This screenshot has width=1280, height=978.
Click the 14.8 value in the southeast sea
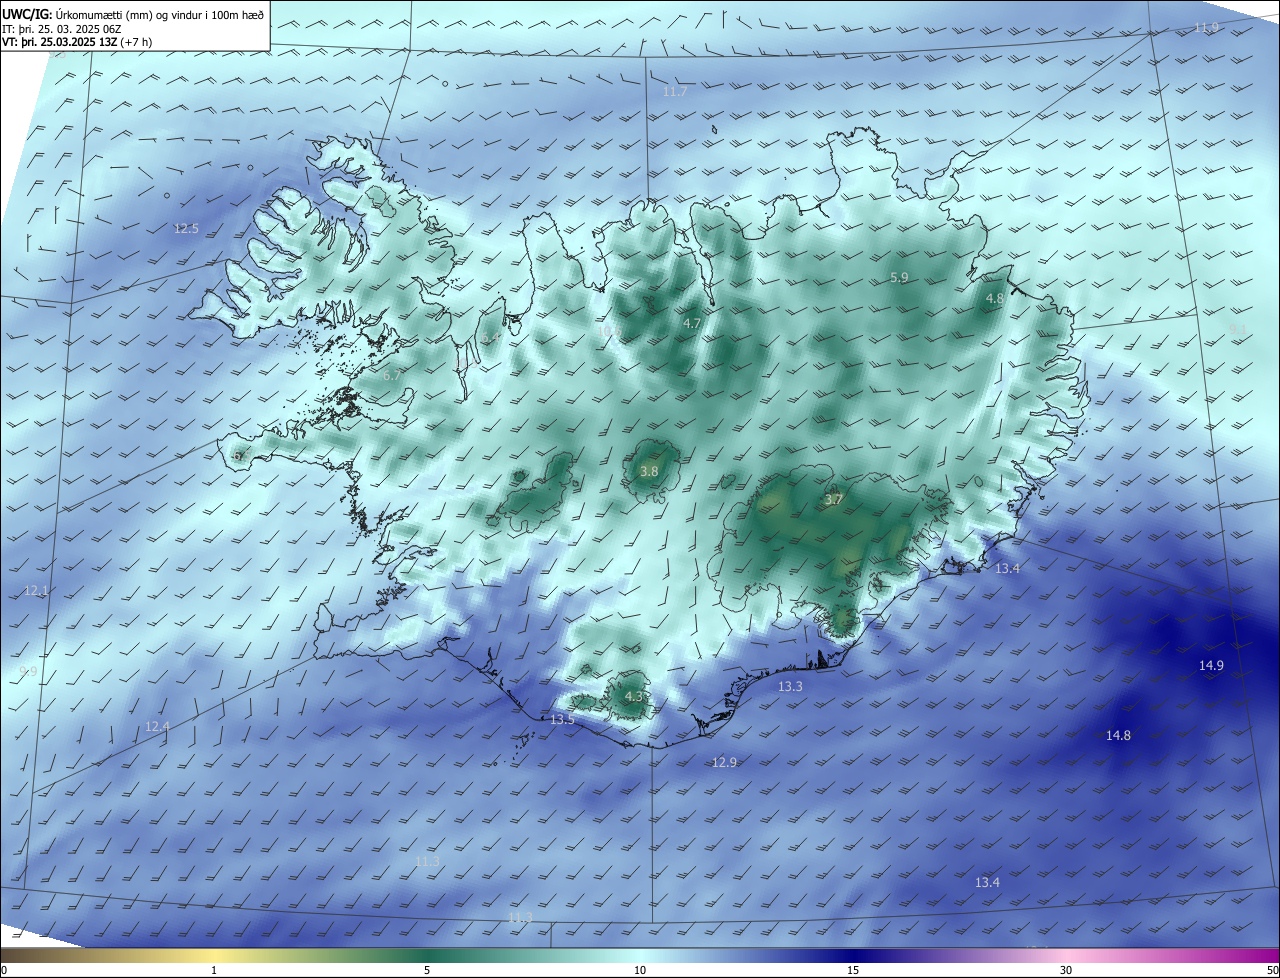1118,736
